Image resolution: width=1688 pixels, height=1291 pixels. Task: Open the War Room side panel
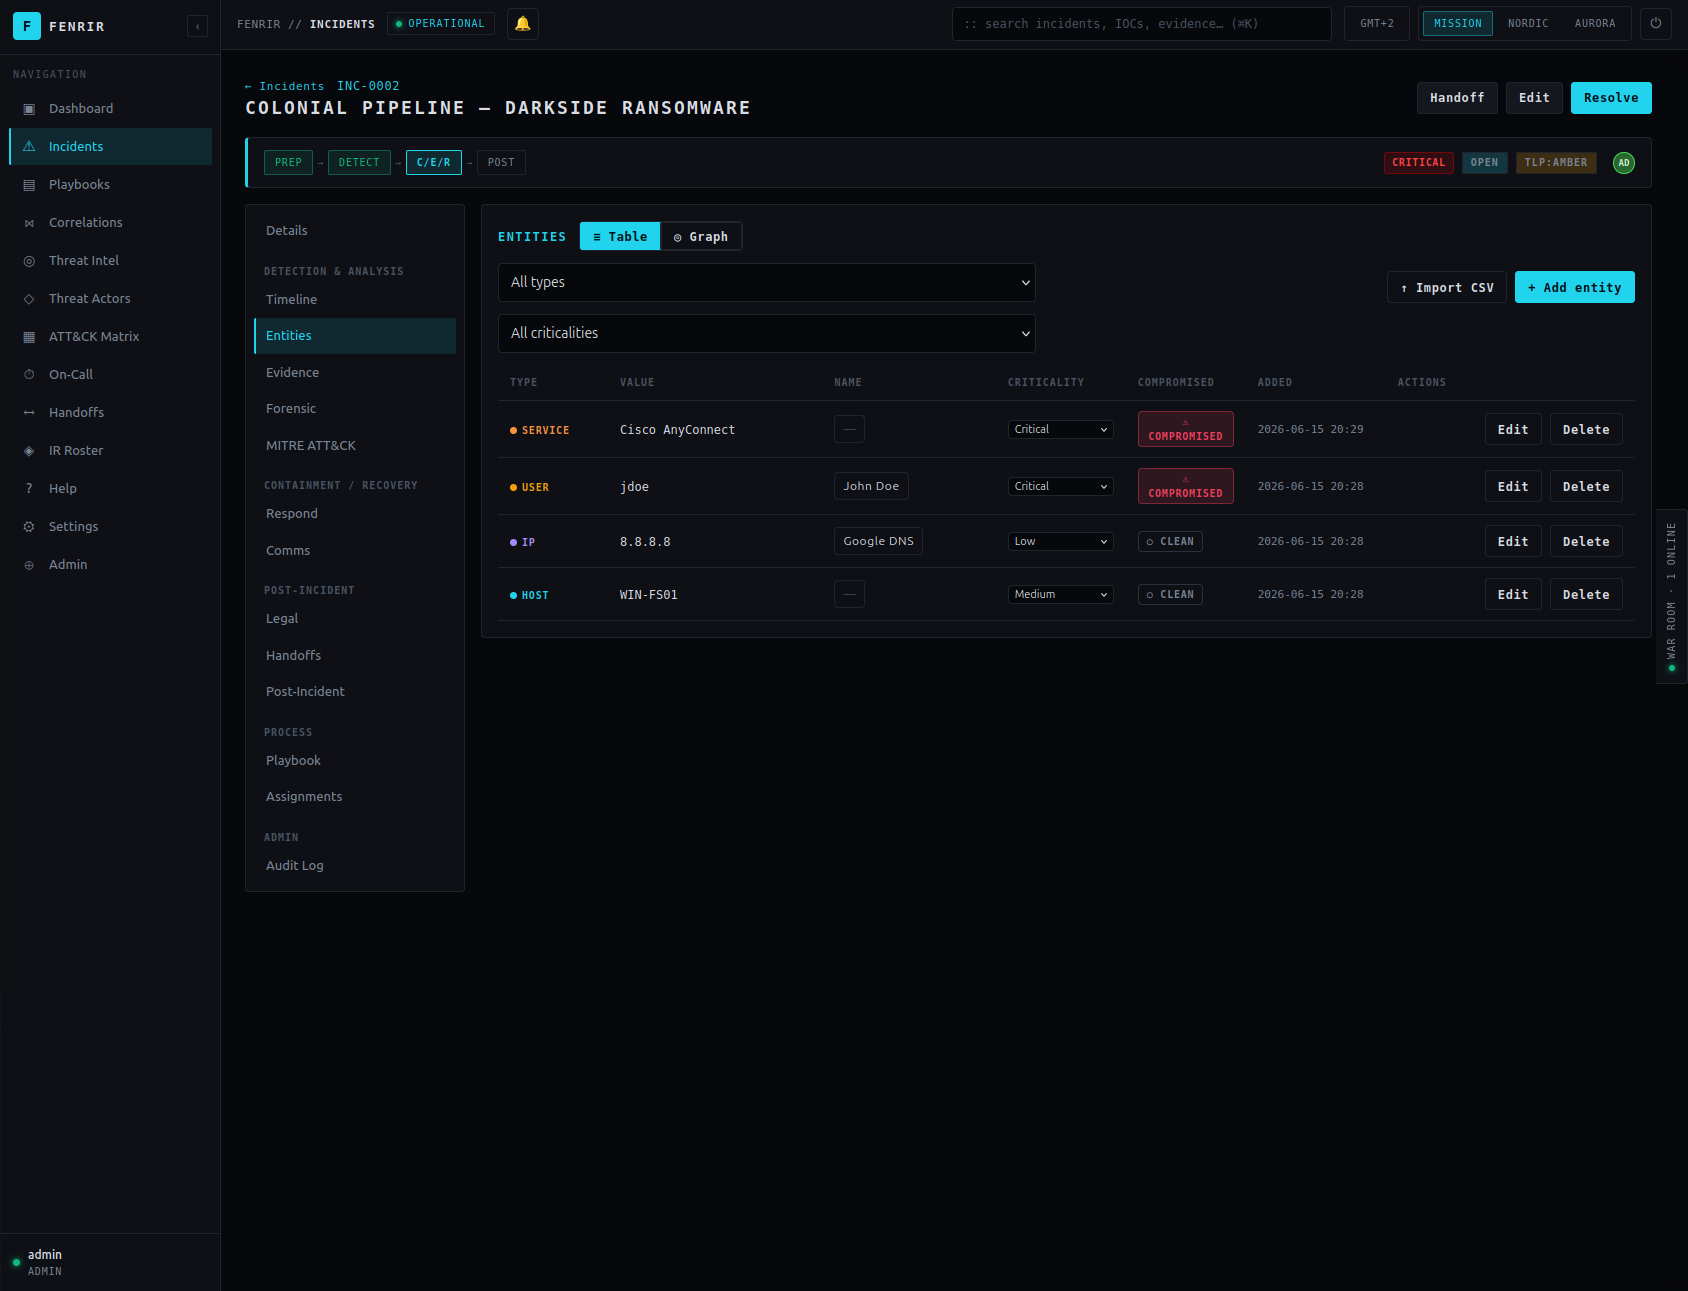[1671, 596]
